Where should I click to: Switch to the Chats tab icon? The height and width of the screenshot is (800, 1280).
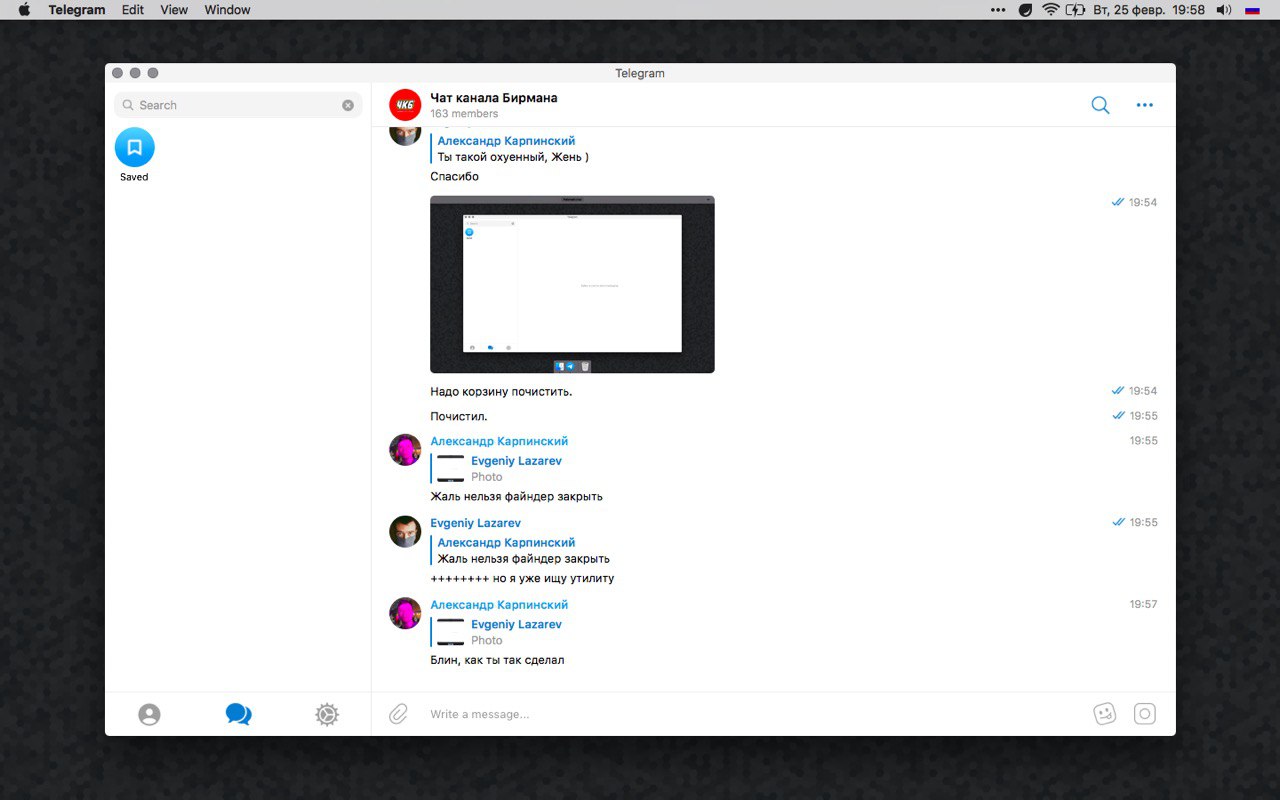click(x=238, y=714)
